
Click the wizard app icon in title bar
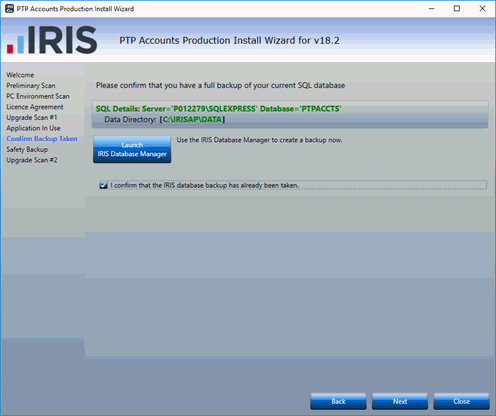click(9, 9)
